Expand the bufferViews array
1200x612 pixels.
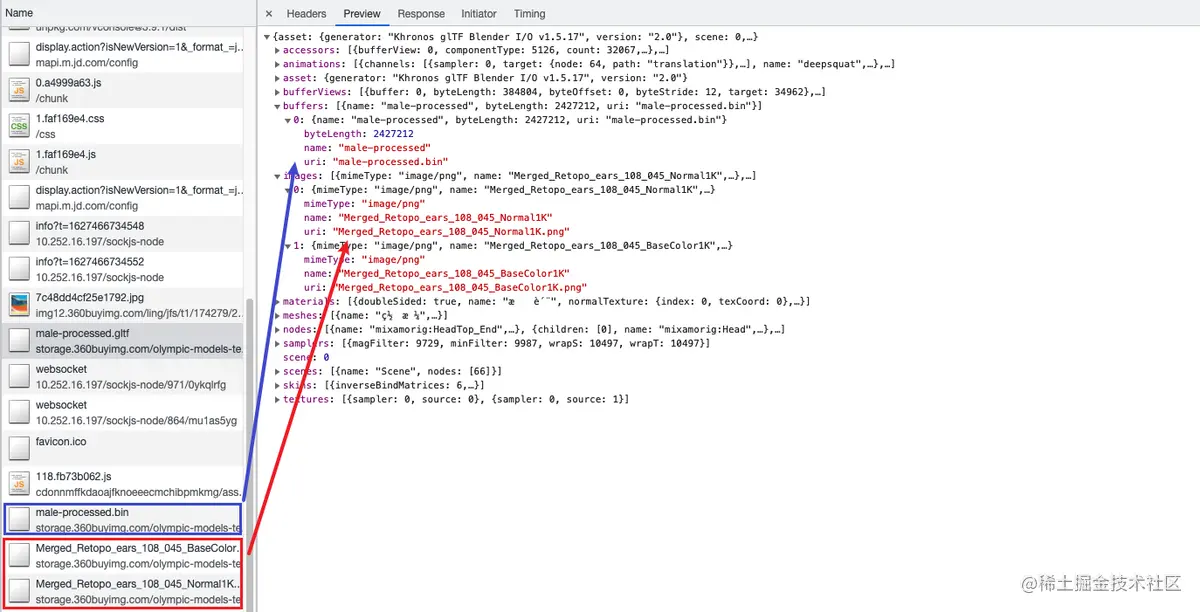pyautogui.click(x=278, y=92)
